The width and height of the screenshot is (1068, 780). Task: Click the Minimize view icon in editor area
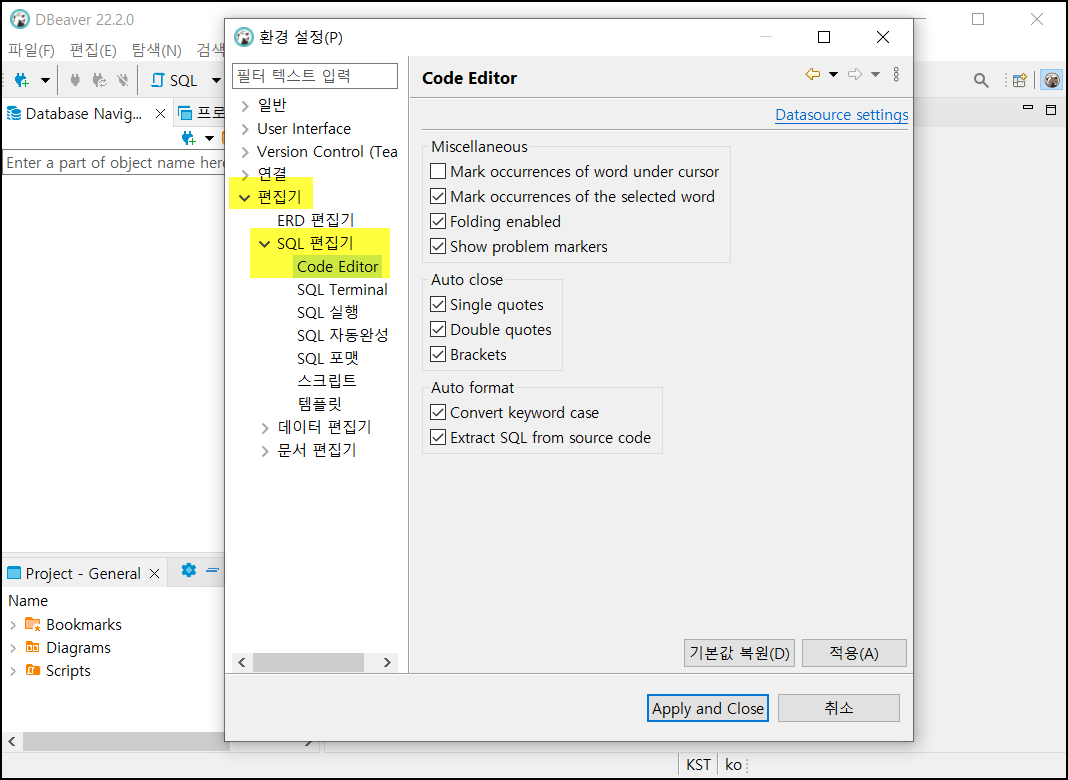coord(1028,108)
